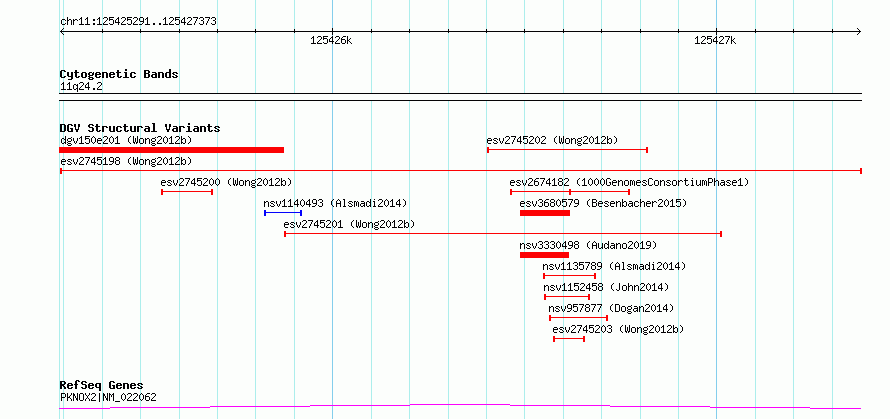The image size is (890, 419).
Task: Open esv2745201 (Wong2012b) variant label
Action: (x=350, y=224)
